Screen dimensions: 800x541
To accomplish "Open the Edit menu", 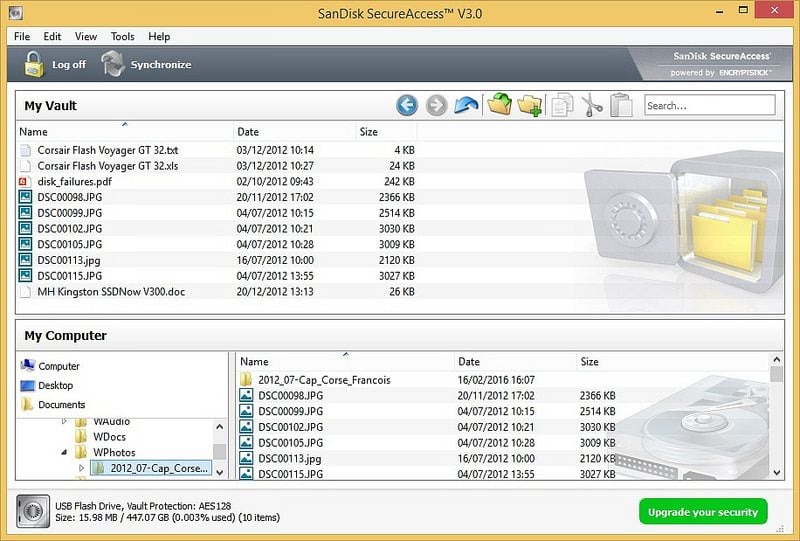I will [x=52, y=37].
